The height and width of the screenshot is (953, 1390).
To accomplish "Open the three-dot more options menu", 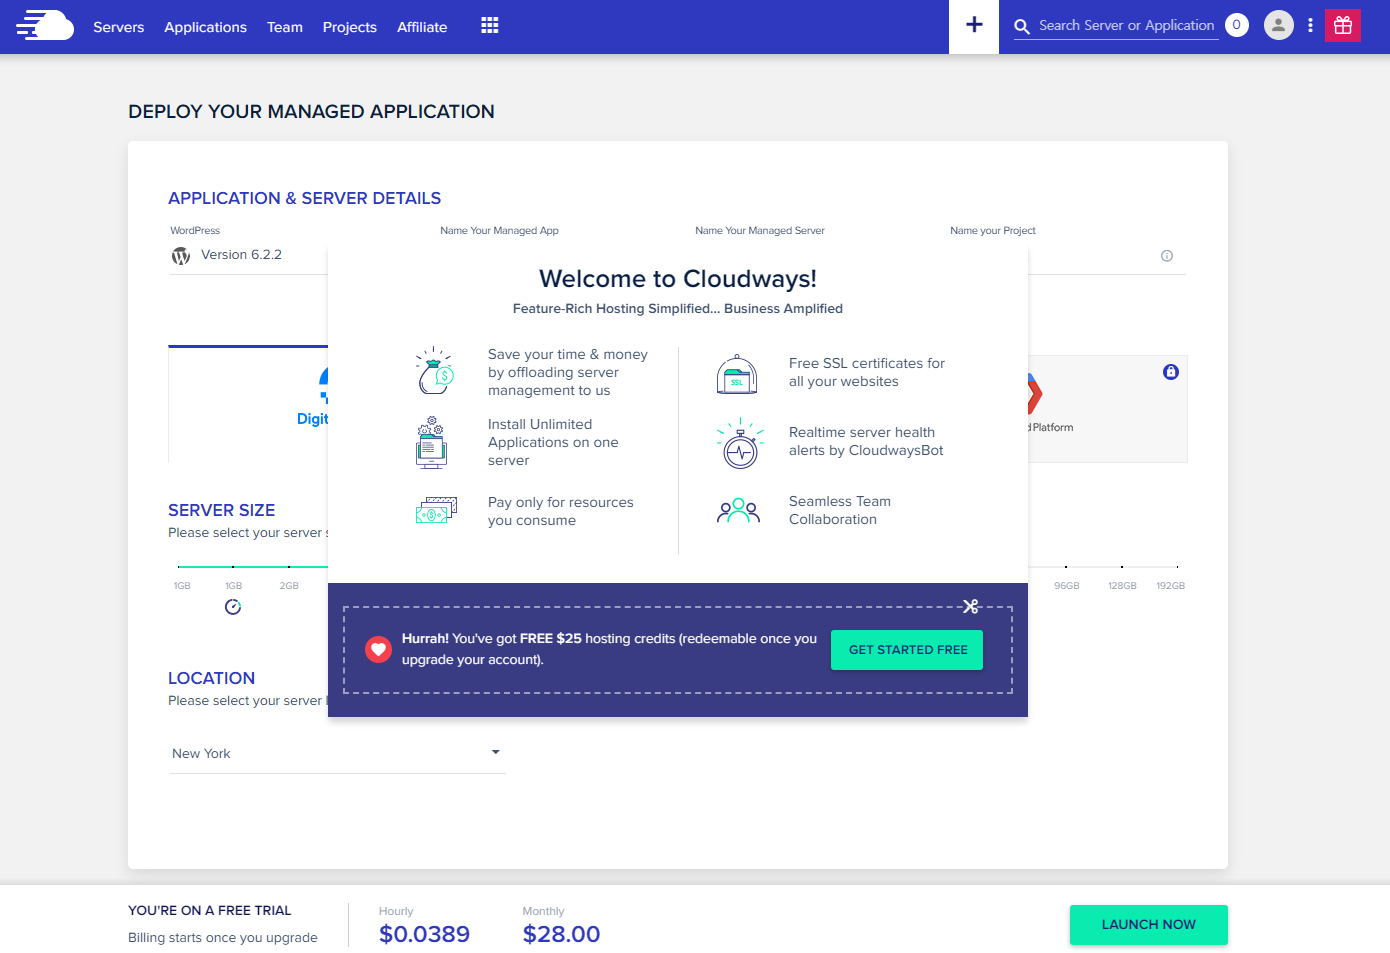I will (x=1310, y=25).
